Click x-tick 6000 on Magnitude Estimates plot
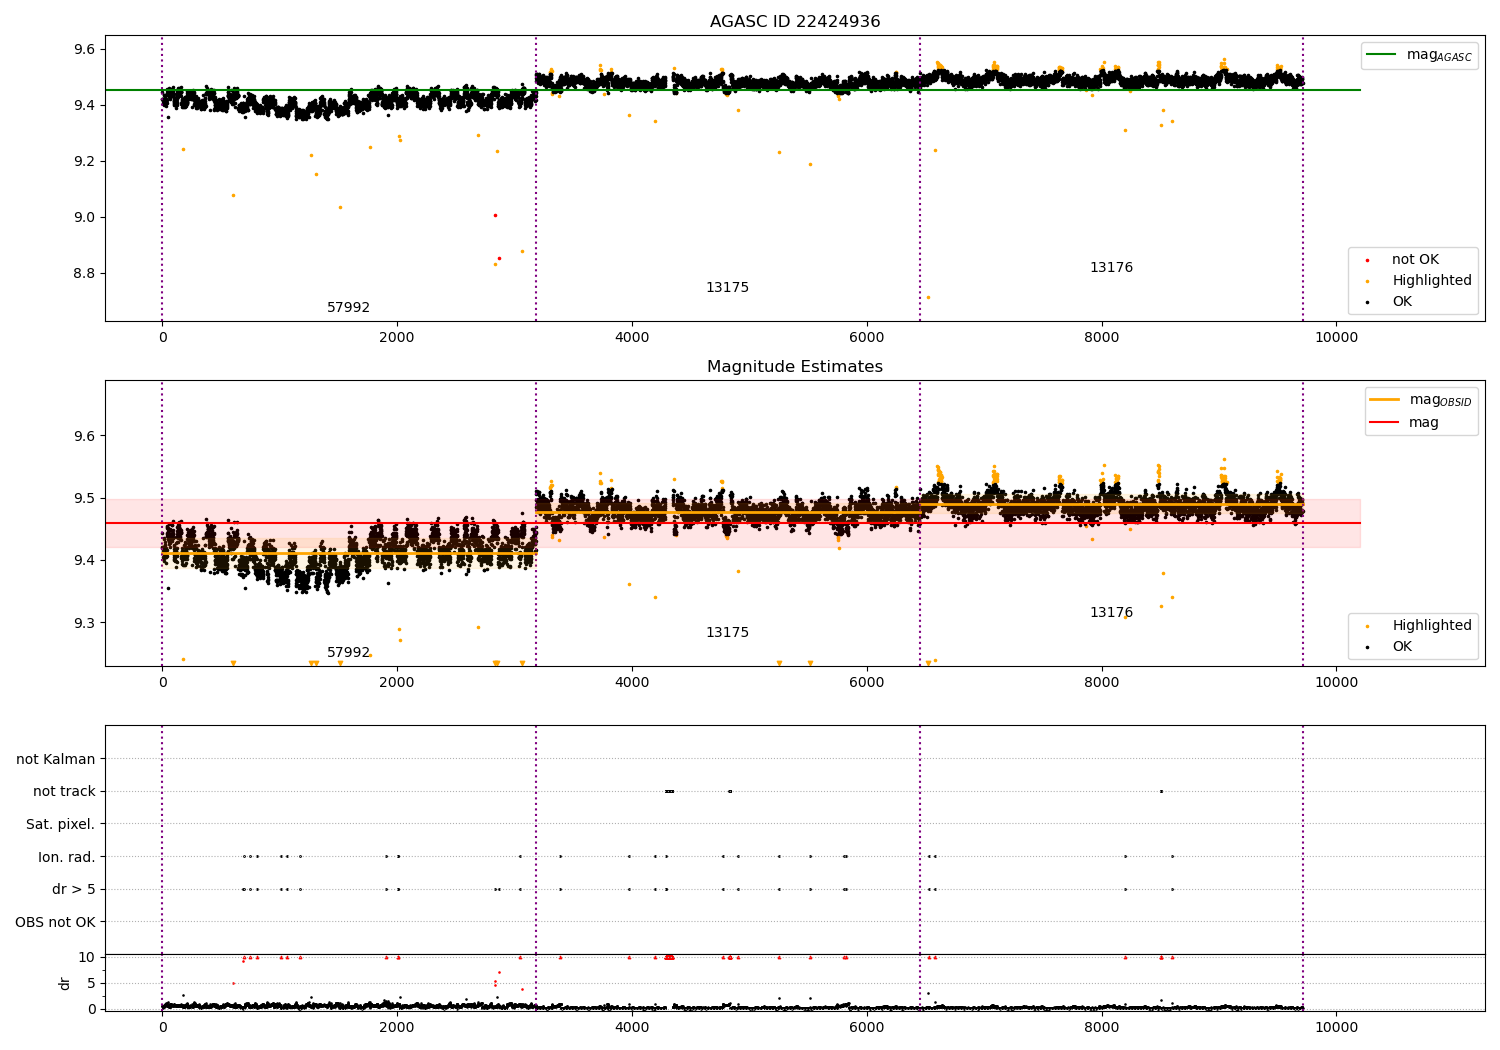 [867, 682]
